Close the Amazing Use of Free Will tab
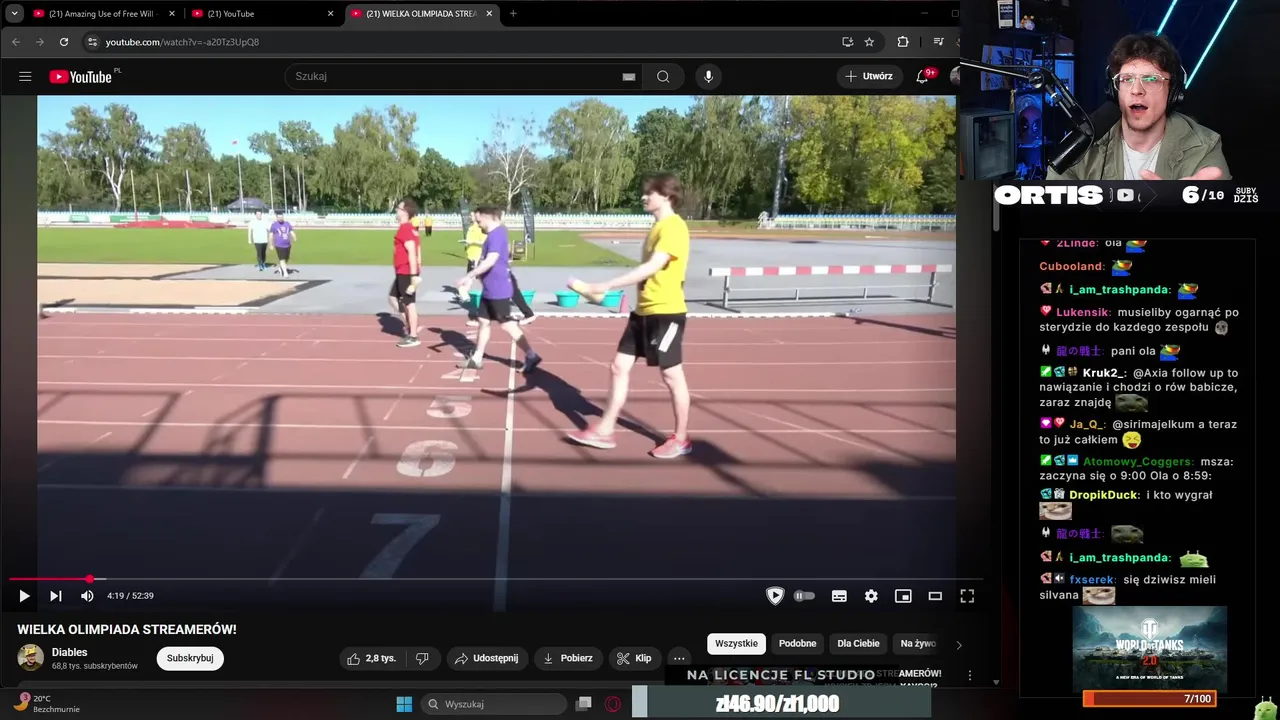Screen dimensions: 1280x720 pyautogui.click(x=172, y=14)
